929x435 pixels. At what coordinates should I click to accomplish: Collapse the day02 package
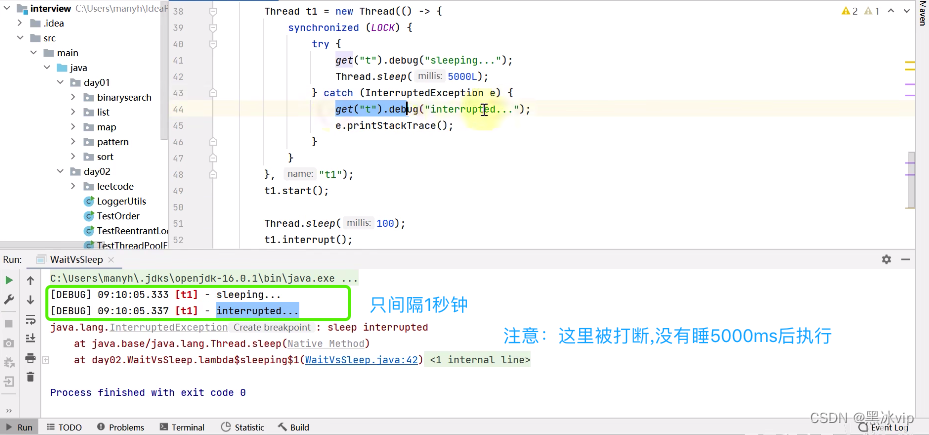click(x=60, y=172)
